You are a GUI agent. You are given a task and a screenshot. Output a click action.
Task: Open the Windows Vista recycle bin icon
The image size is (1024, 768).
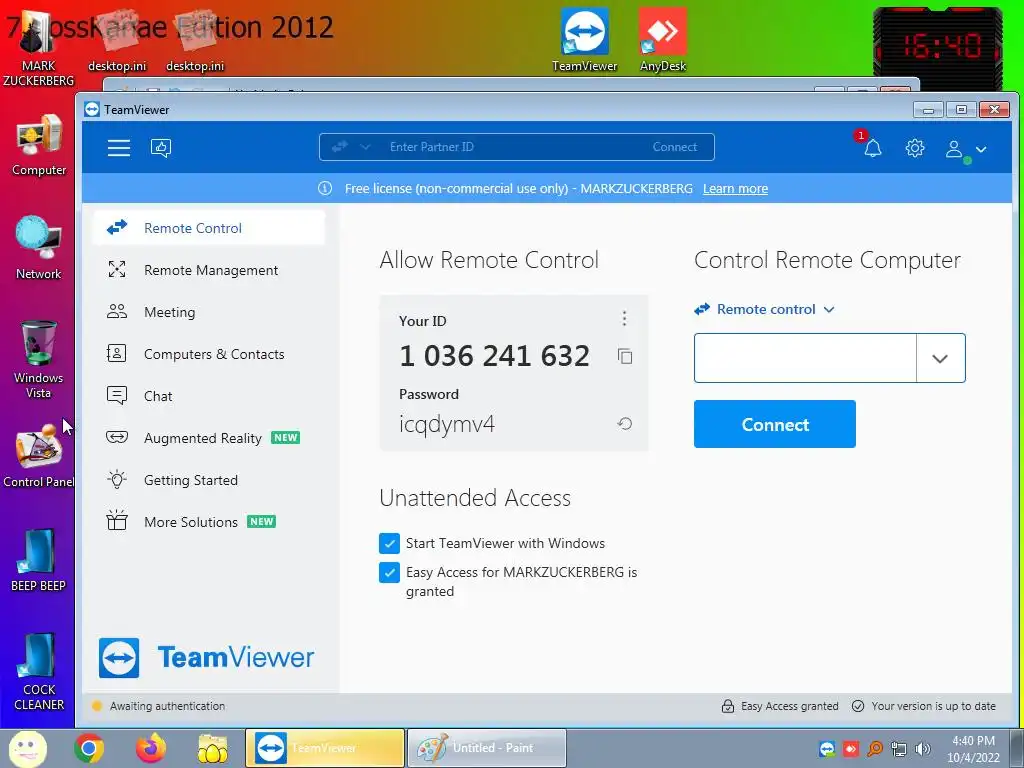pyautogui.click(x=39, y=359)
